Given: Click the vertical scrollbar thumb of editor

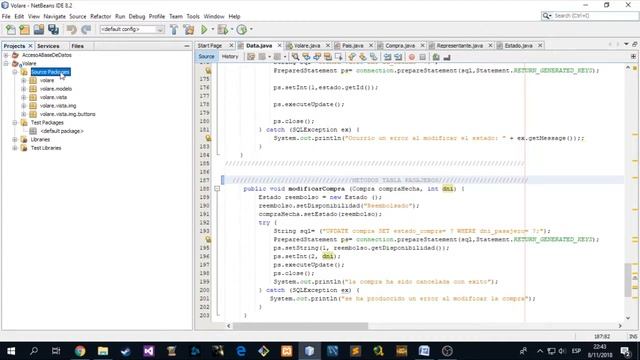Looking at the screenshot, I should pos(628,280).
